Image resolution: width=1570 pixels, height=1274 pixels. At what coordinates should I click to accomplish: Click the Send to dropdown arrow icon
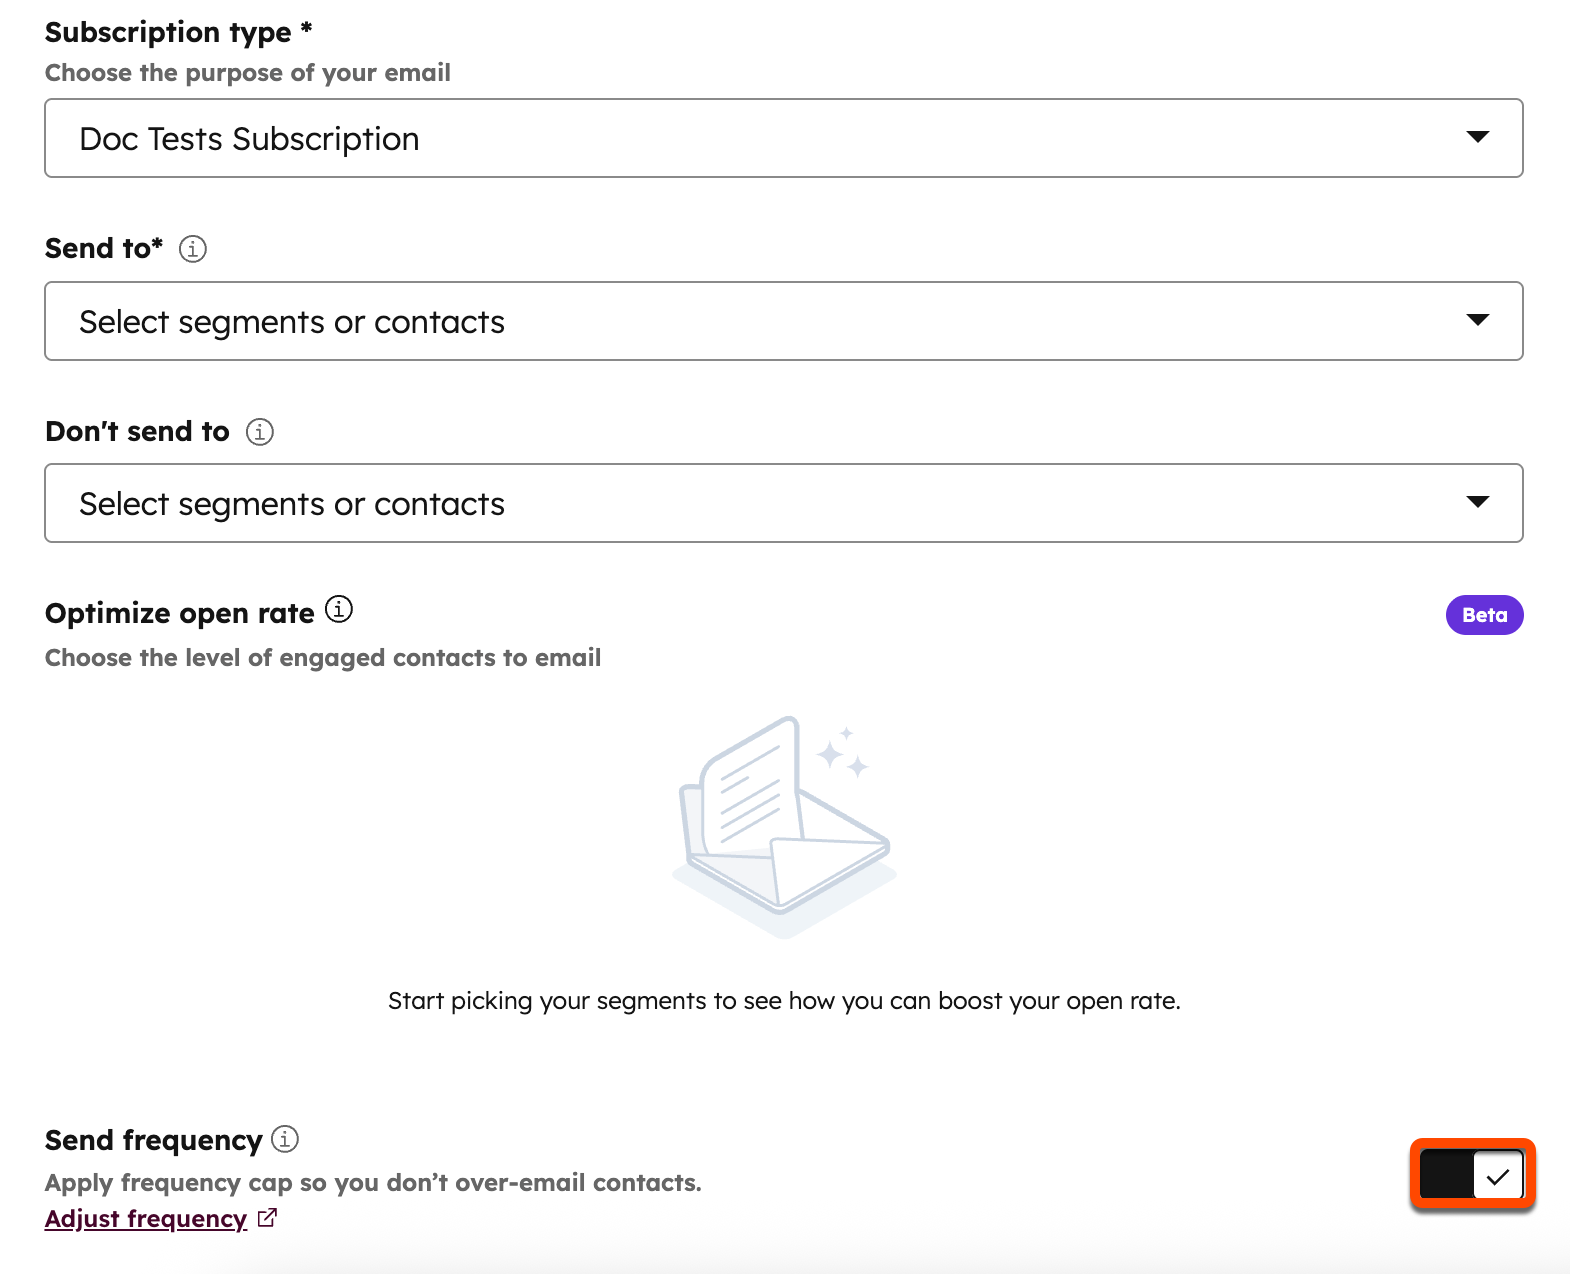click(x=1480, y=321)
